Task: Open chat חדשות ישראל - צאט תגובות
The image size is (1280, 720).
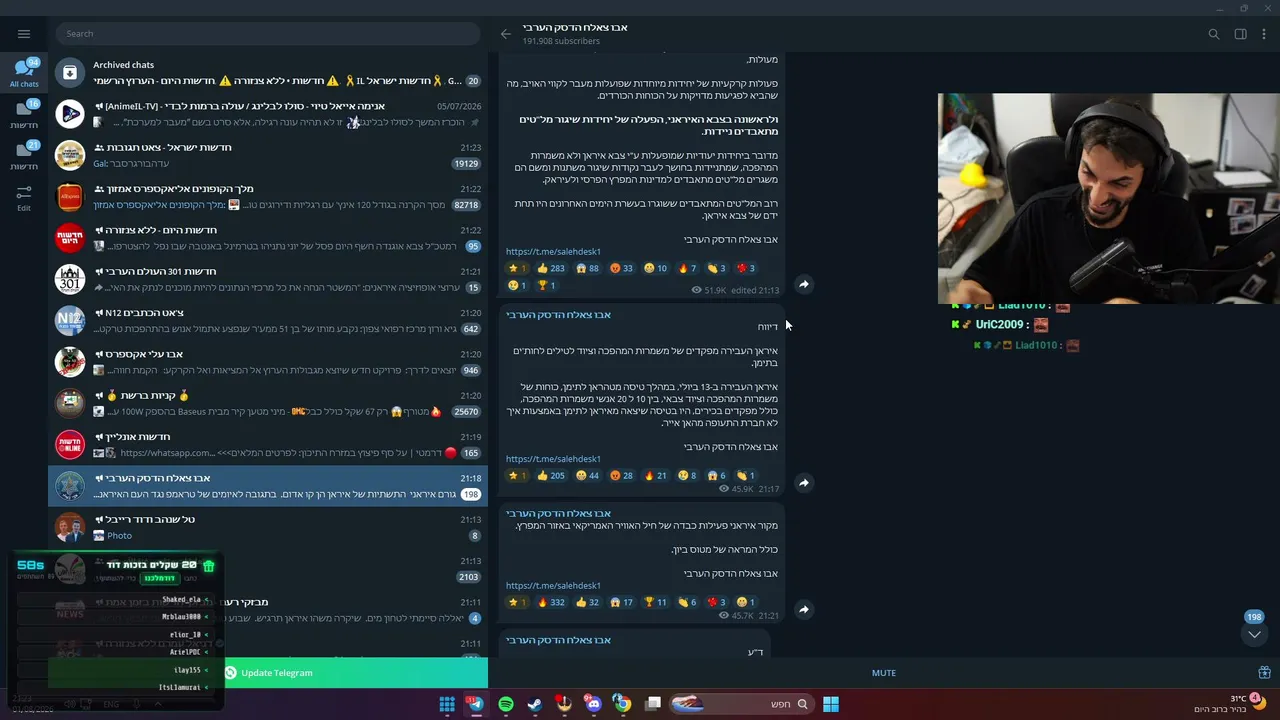Action: point(268,155)
